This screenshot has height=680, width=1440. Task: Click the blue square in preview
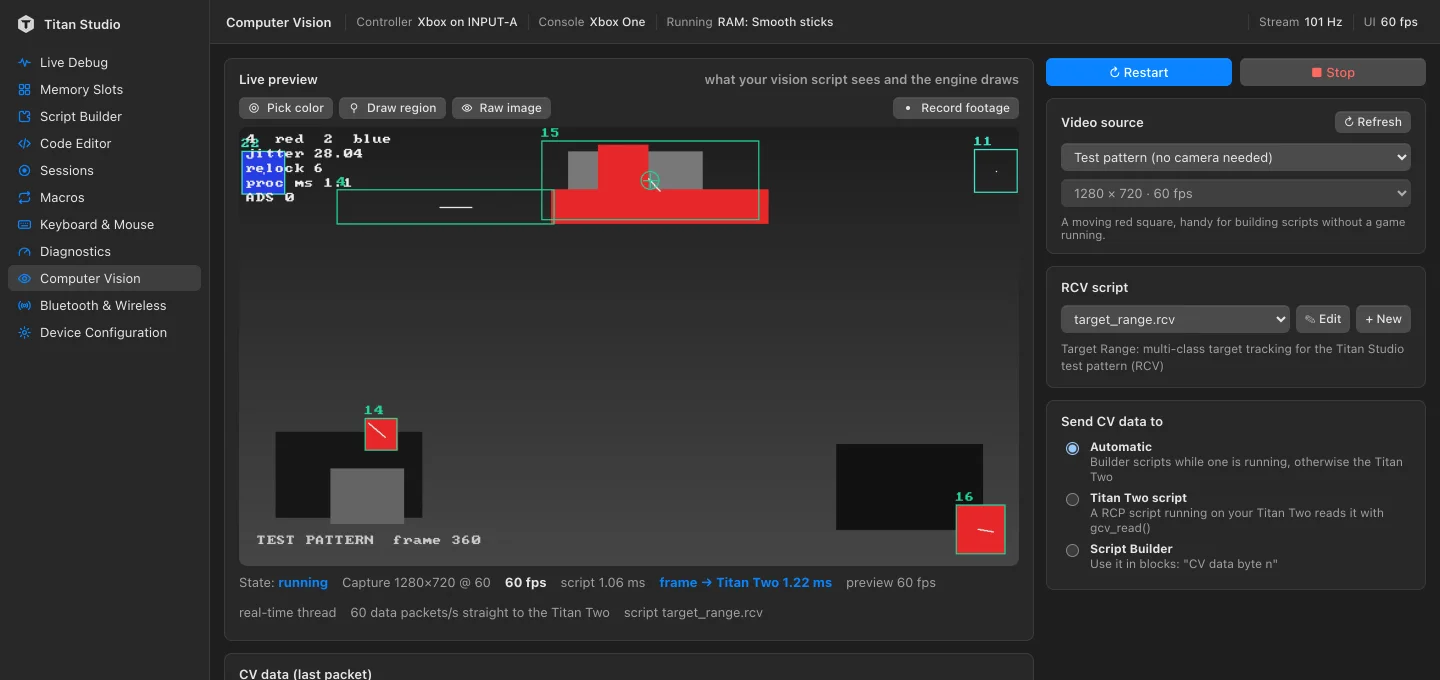click(x=264, y=171)
